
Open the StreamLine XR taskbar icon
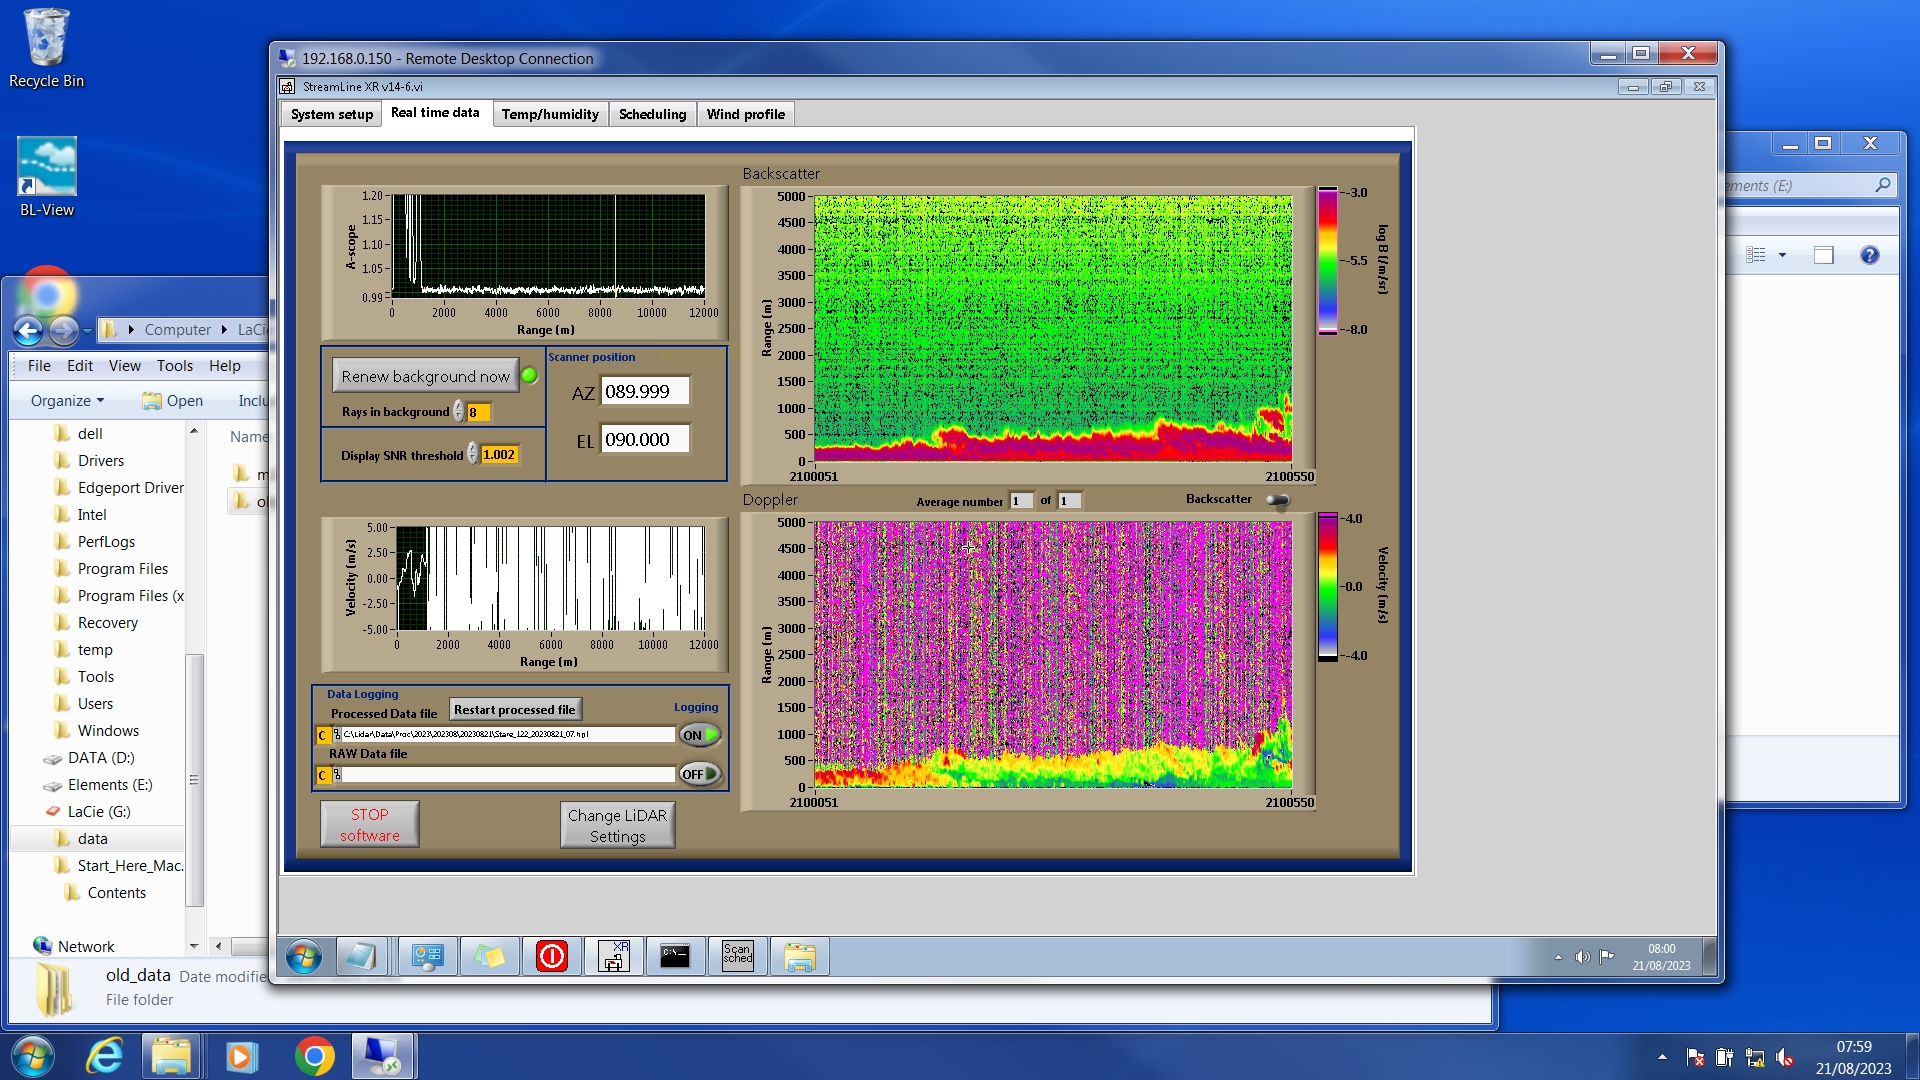pyautogui.click(x=613, y=956)
